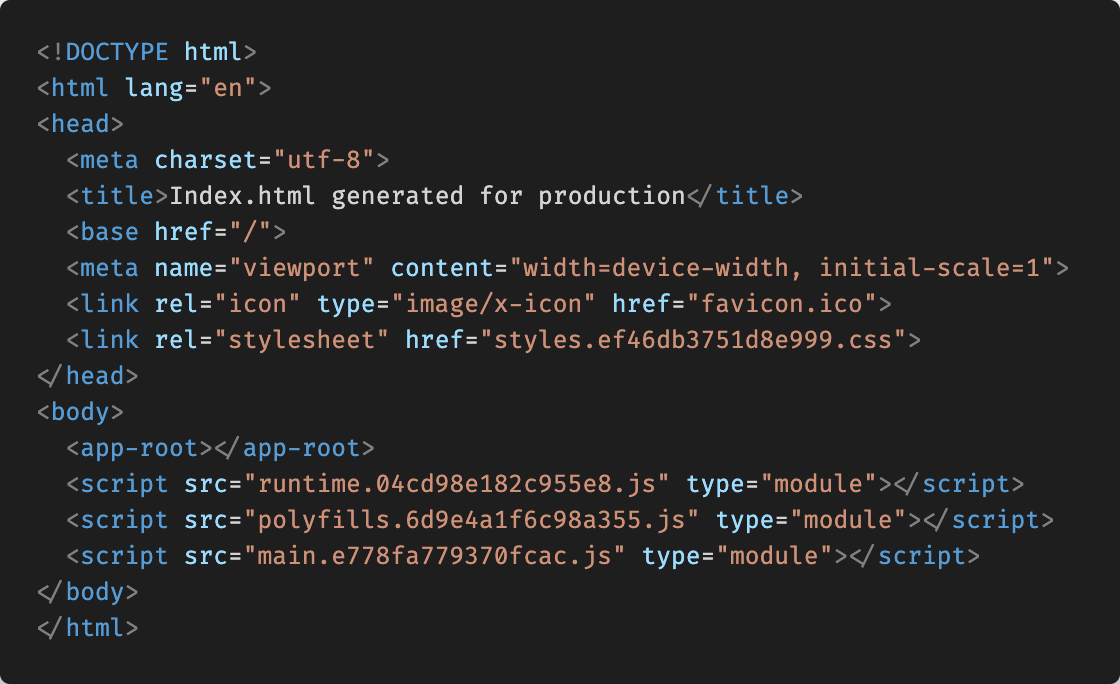Click the opening body tag
1120x684 pixels.
point(81,412)
